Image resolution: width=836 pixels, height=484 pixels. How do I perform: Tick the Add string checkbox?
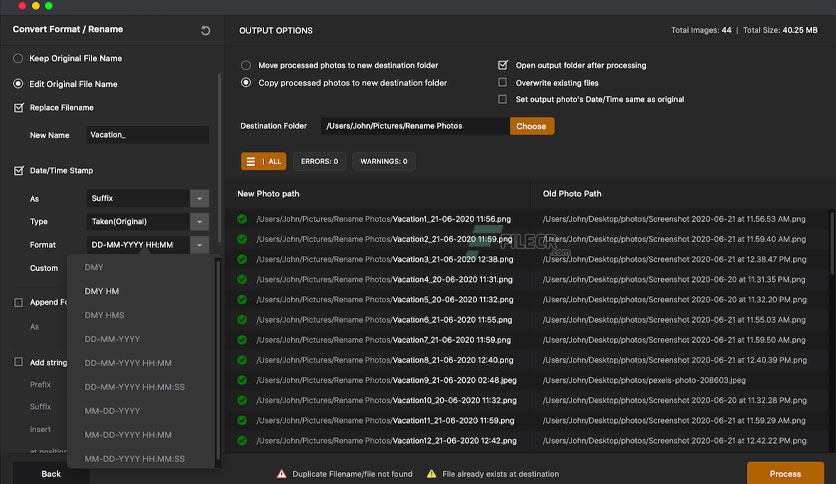[x=19, y=362]
